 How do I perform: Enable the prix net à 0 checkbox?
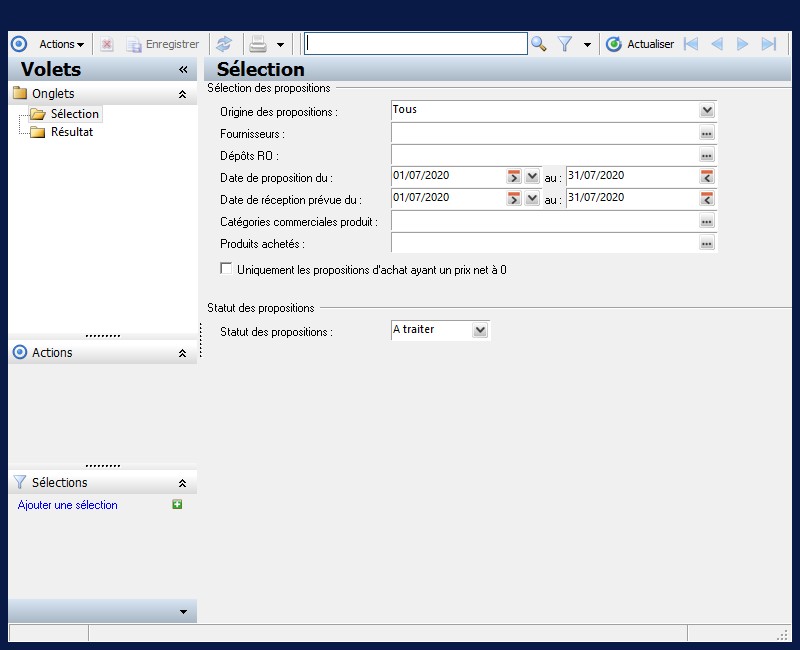click(226, 268)
